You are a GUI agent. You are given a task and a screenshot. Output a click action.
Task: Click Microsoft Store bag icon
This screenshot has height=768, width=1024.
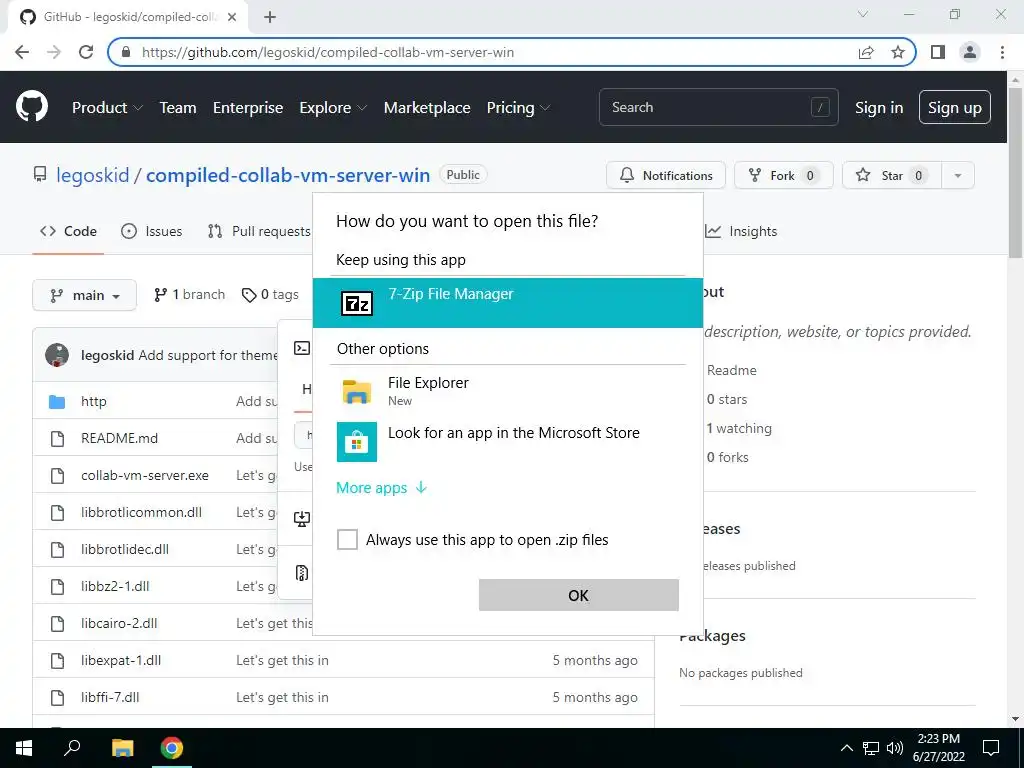coord(357,442)
